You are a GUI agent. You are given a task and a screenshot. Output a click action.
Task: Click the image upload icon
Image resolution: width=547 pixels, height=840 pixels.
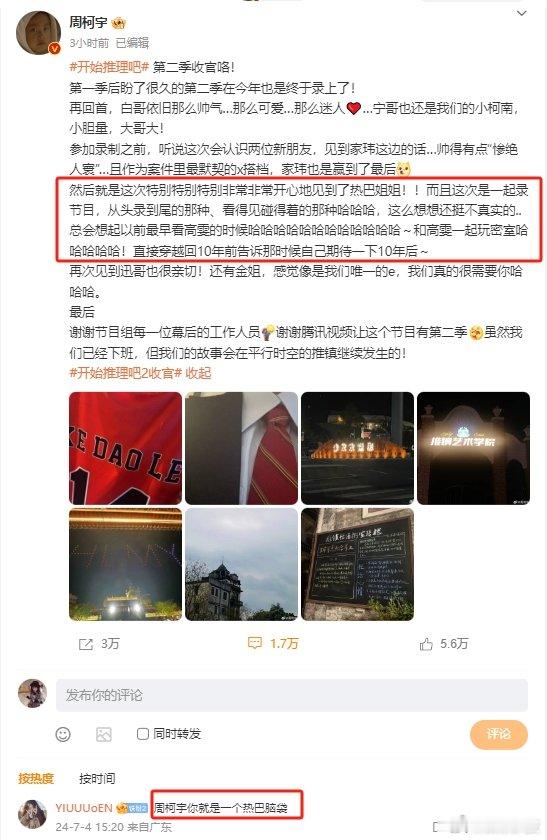(x=103, y=734)
